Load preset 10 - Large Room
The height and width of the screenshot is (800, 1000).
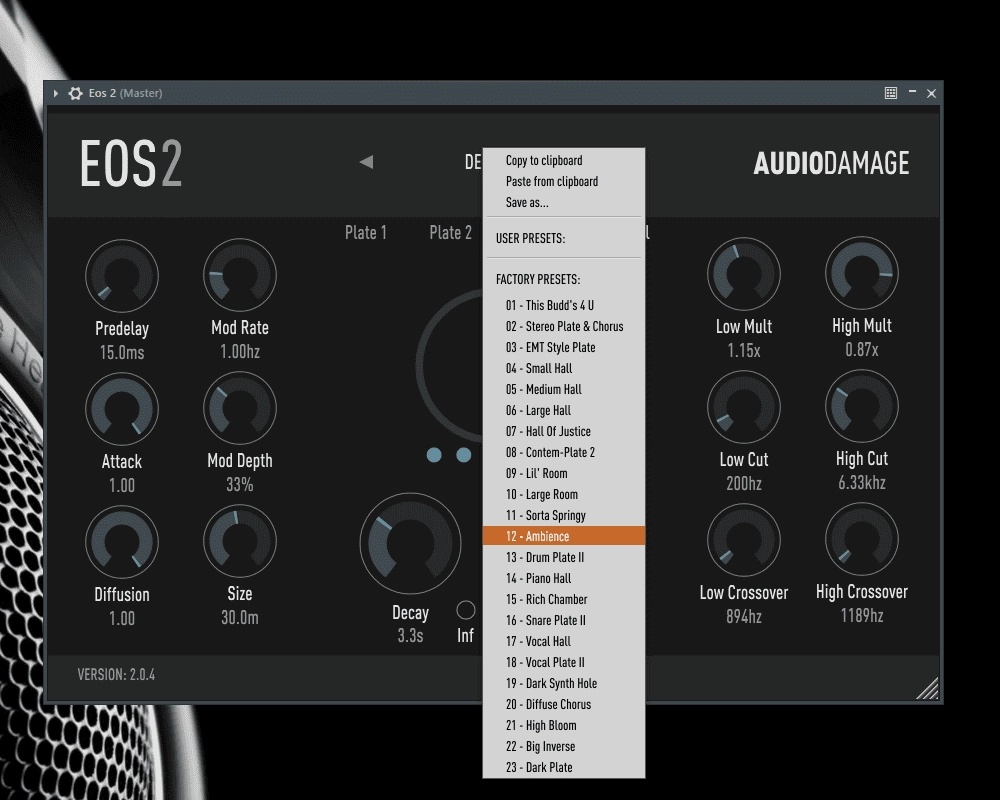[564, 494]
